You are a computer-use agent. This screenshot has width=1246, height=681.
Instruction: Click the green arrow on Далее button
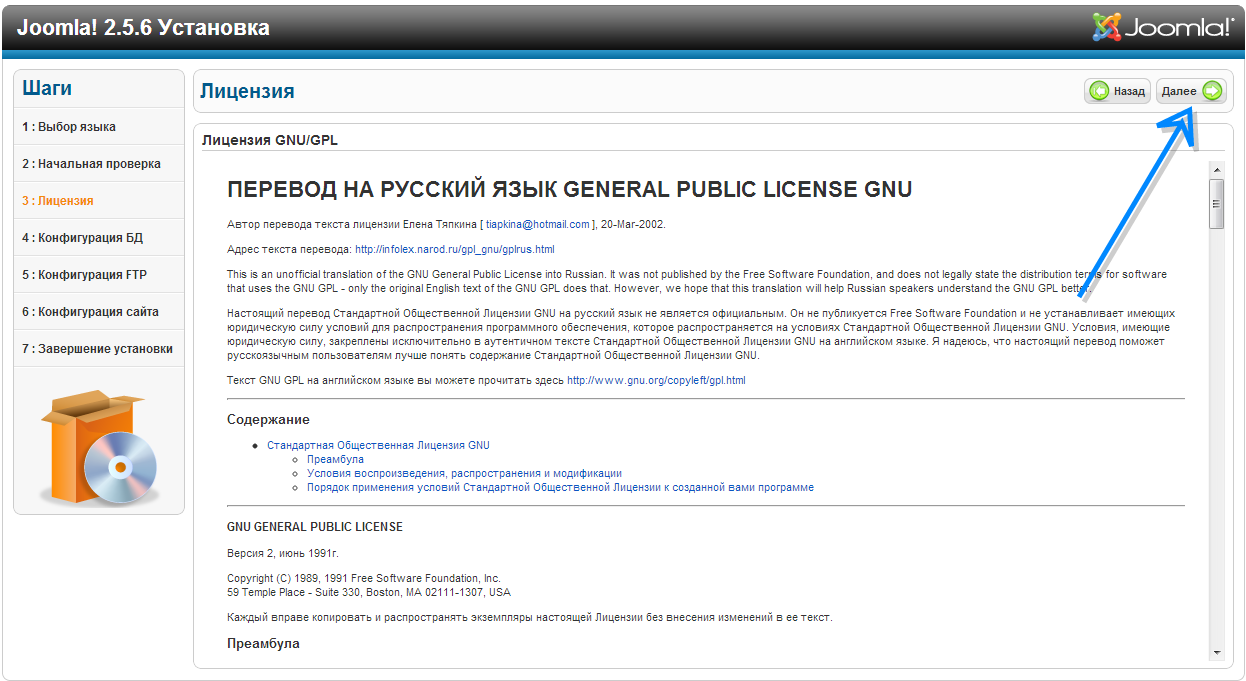point(1211,91)
